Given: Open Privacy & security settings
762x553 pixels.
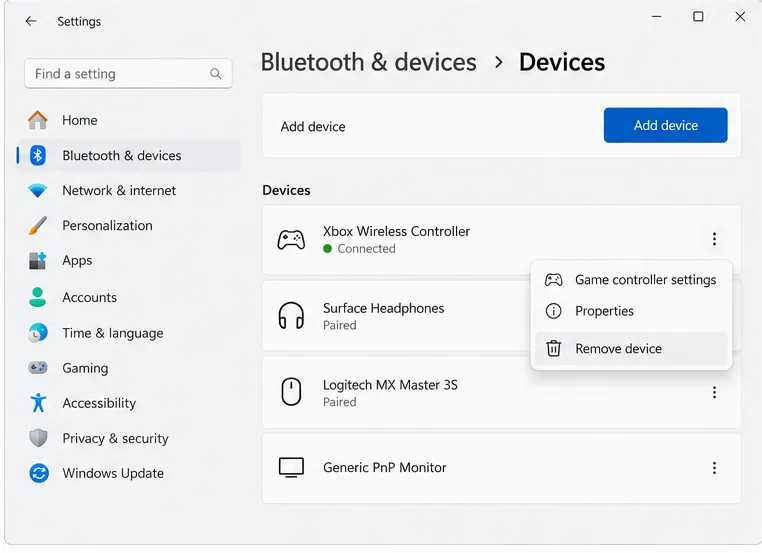Looking at the screenshot, I should point(129,438).
